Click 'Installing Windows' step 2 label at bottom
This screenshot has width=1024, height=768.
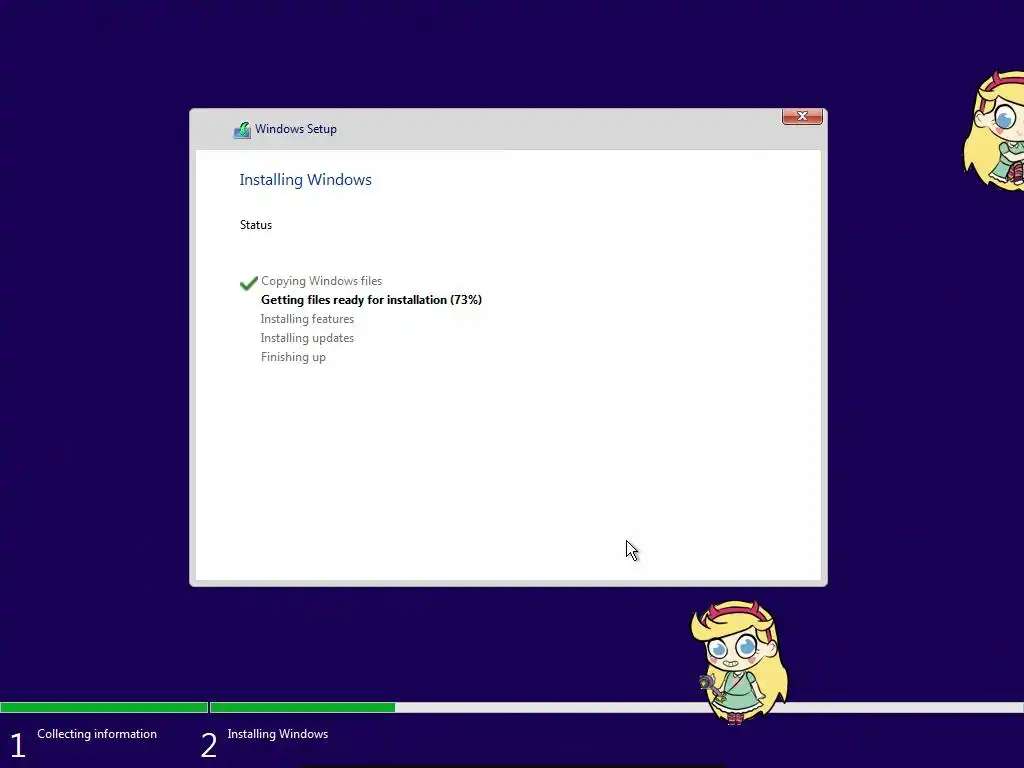click(278, 734)
